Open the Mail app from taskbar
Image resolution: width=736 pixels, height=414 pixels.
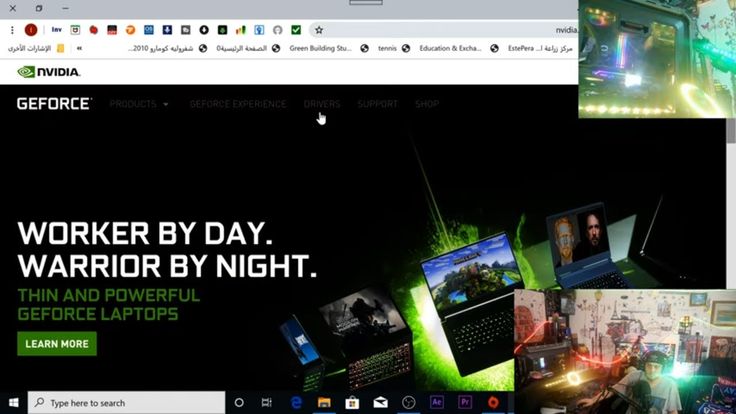[381, 403]
